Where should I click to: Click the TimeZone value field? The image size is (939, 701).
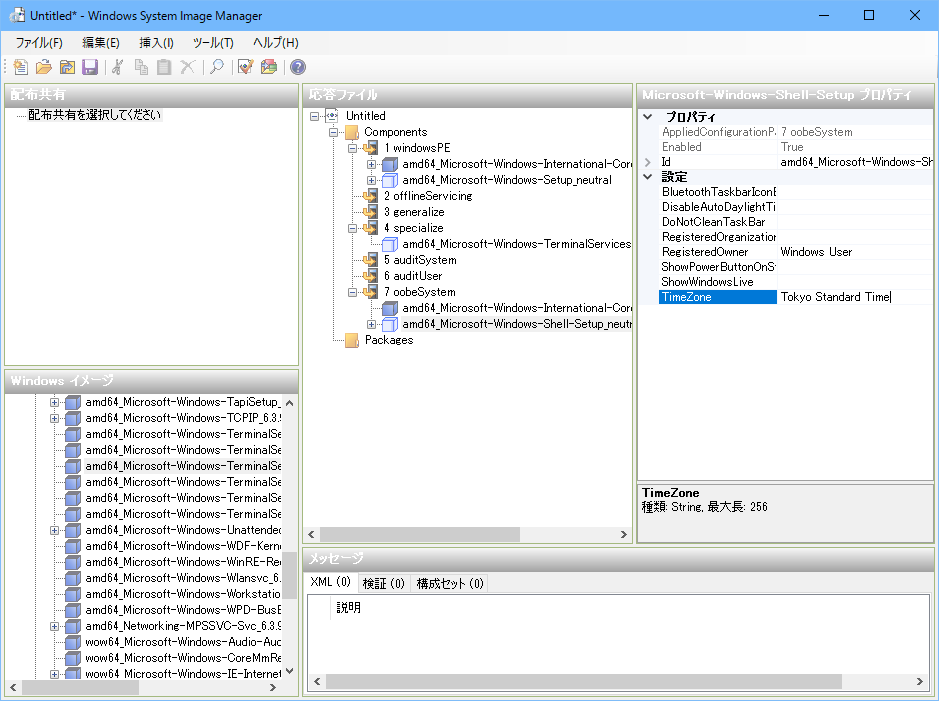855,297
